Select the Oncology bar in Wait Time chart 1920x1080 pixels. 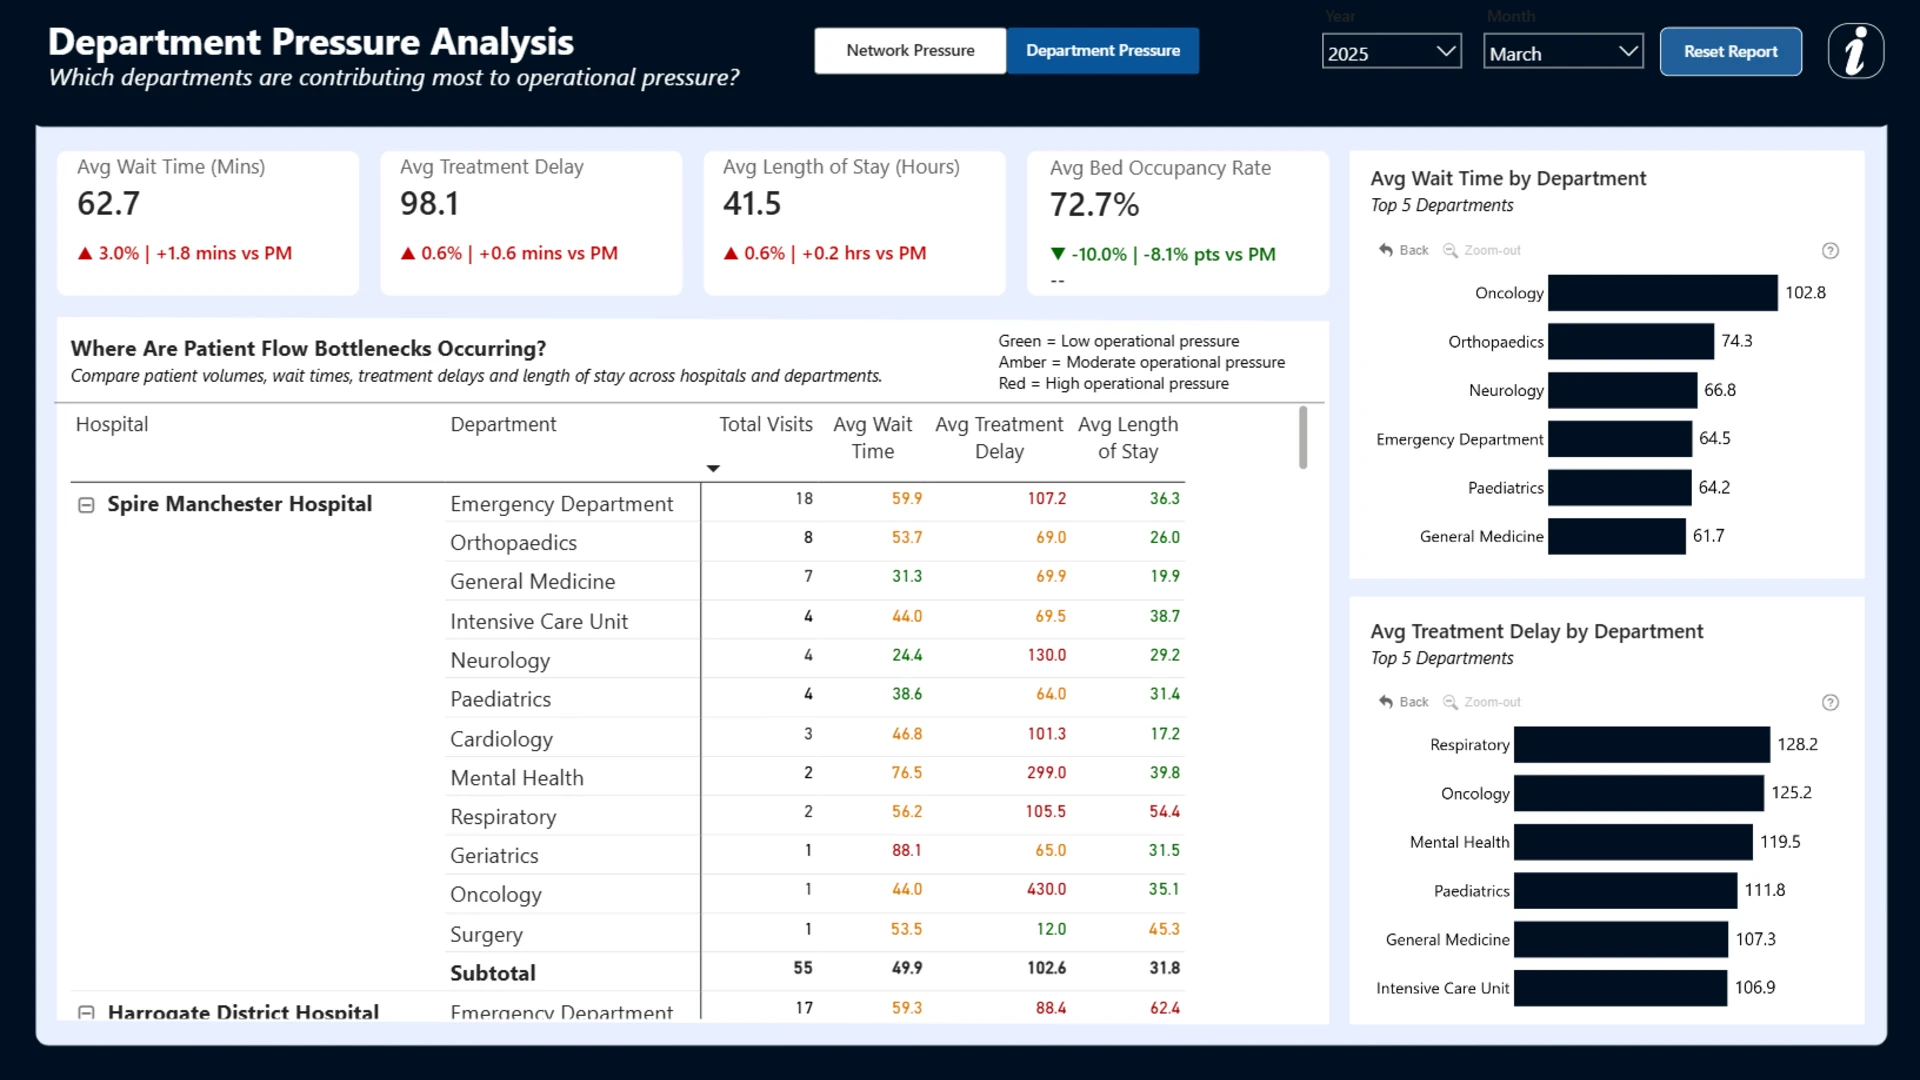[x=1663, y=293]
